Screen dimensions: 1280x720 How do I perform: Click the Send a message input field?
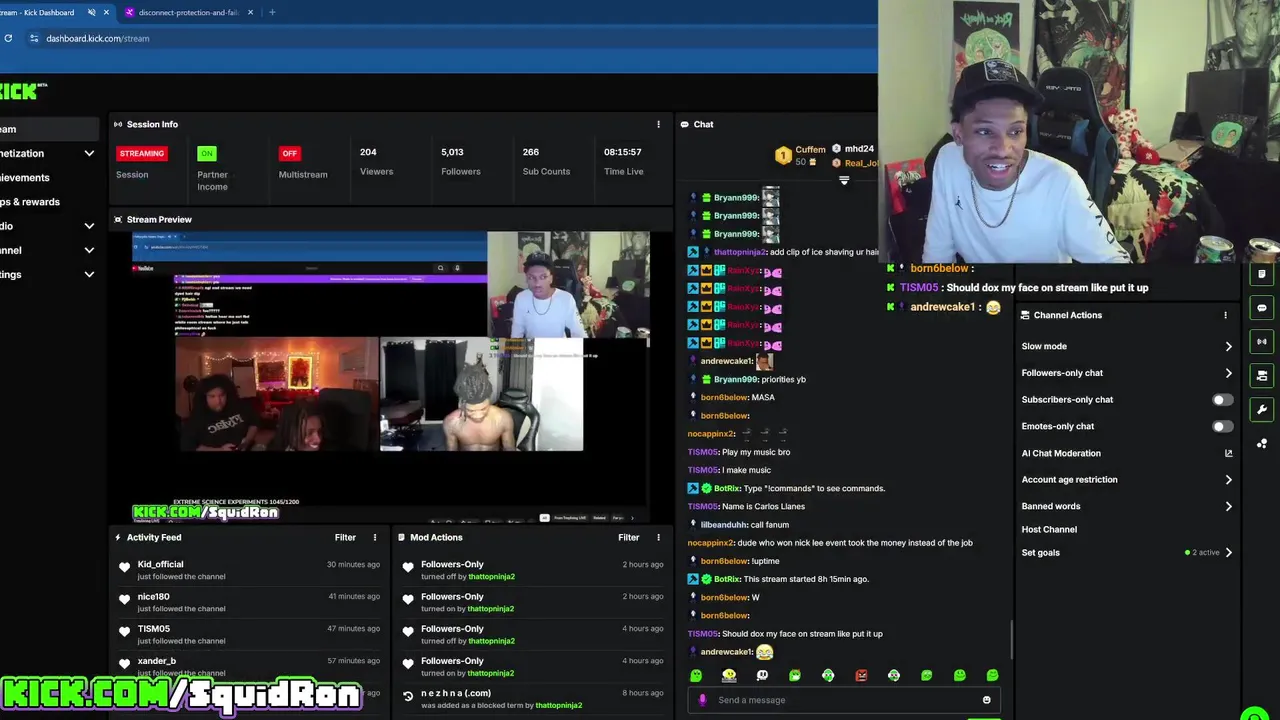tap(845, 700)
